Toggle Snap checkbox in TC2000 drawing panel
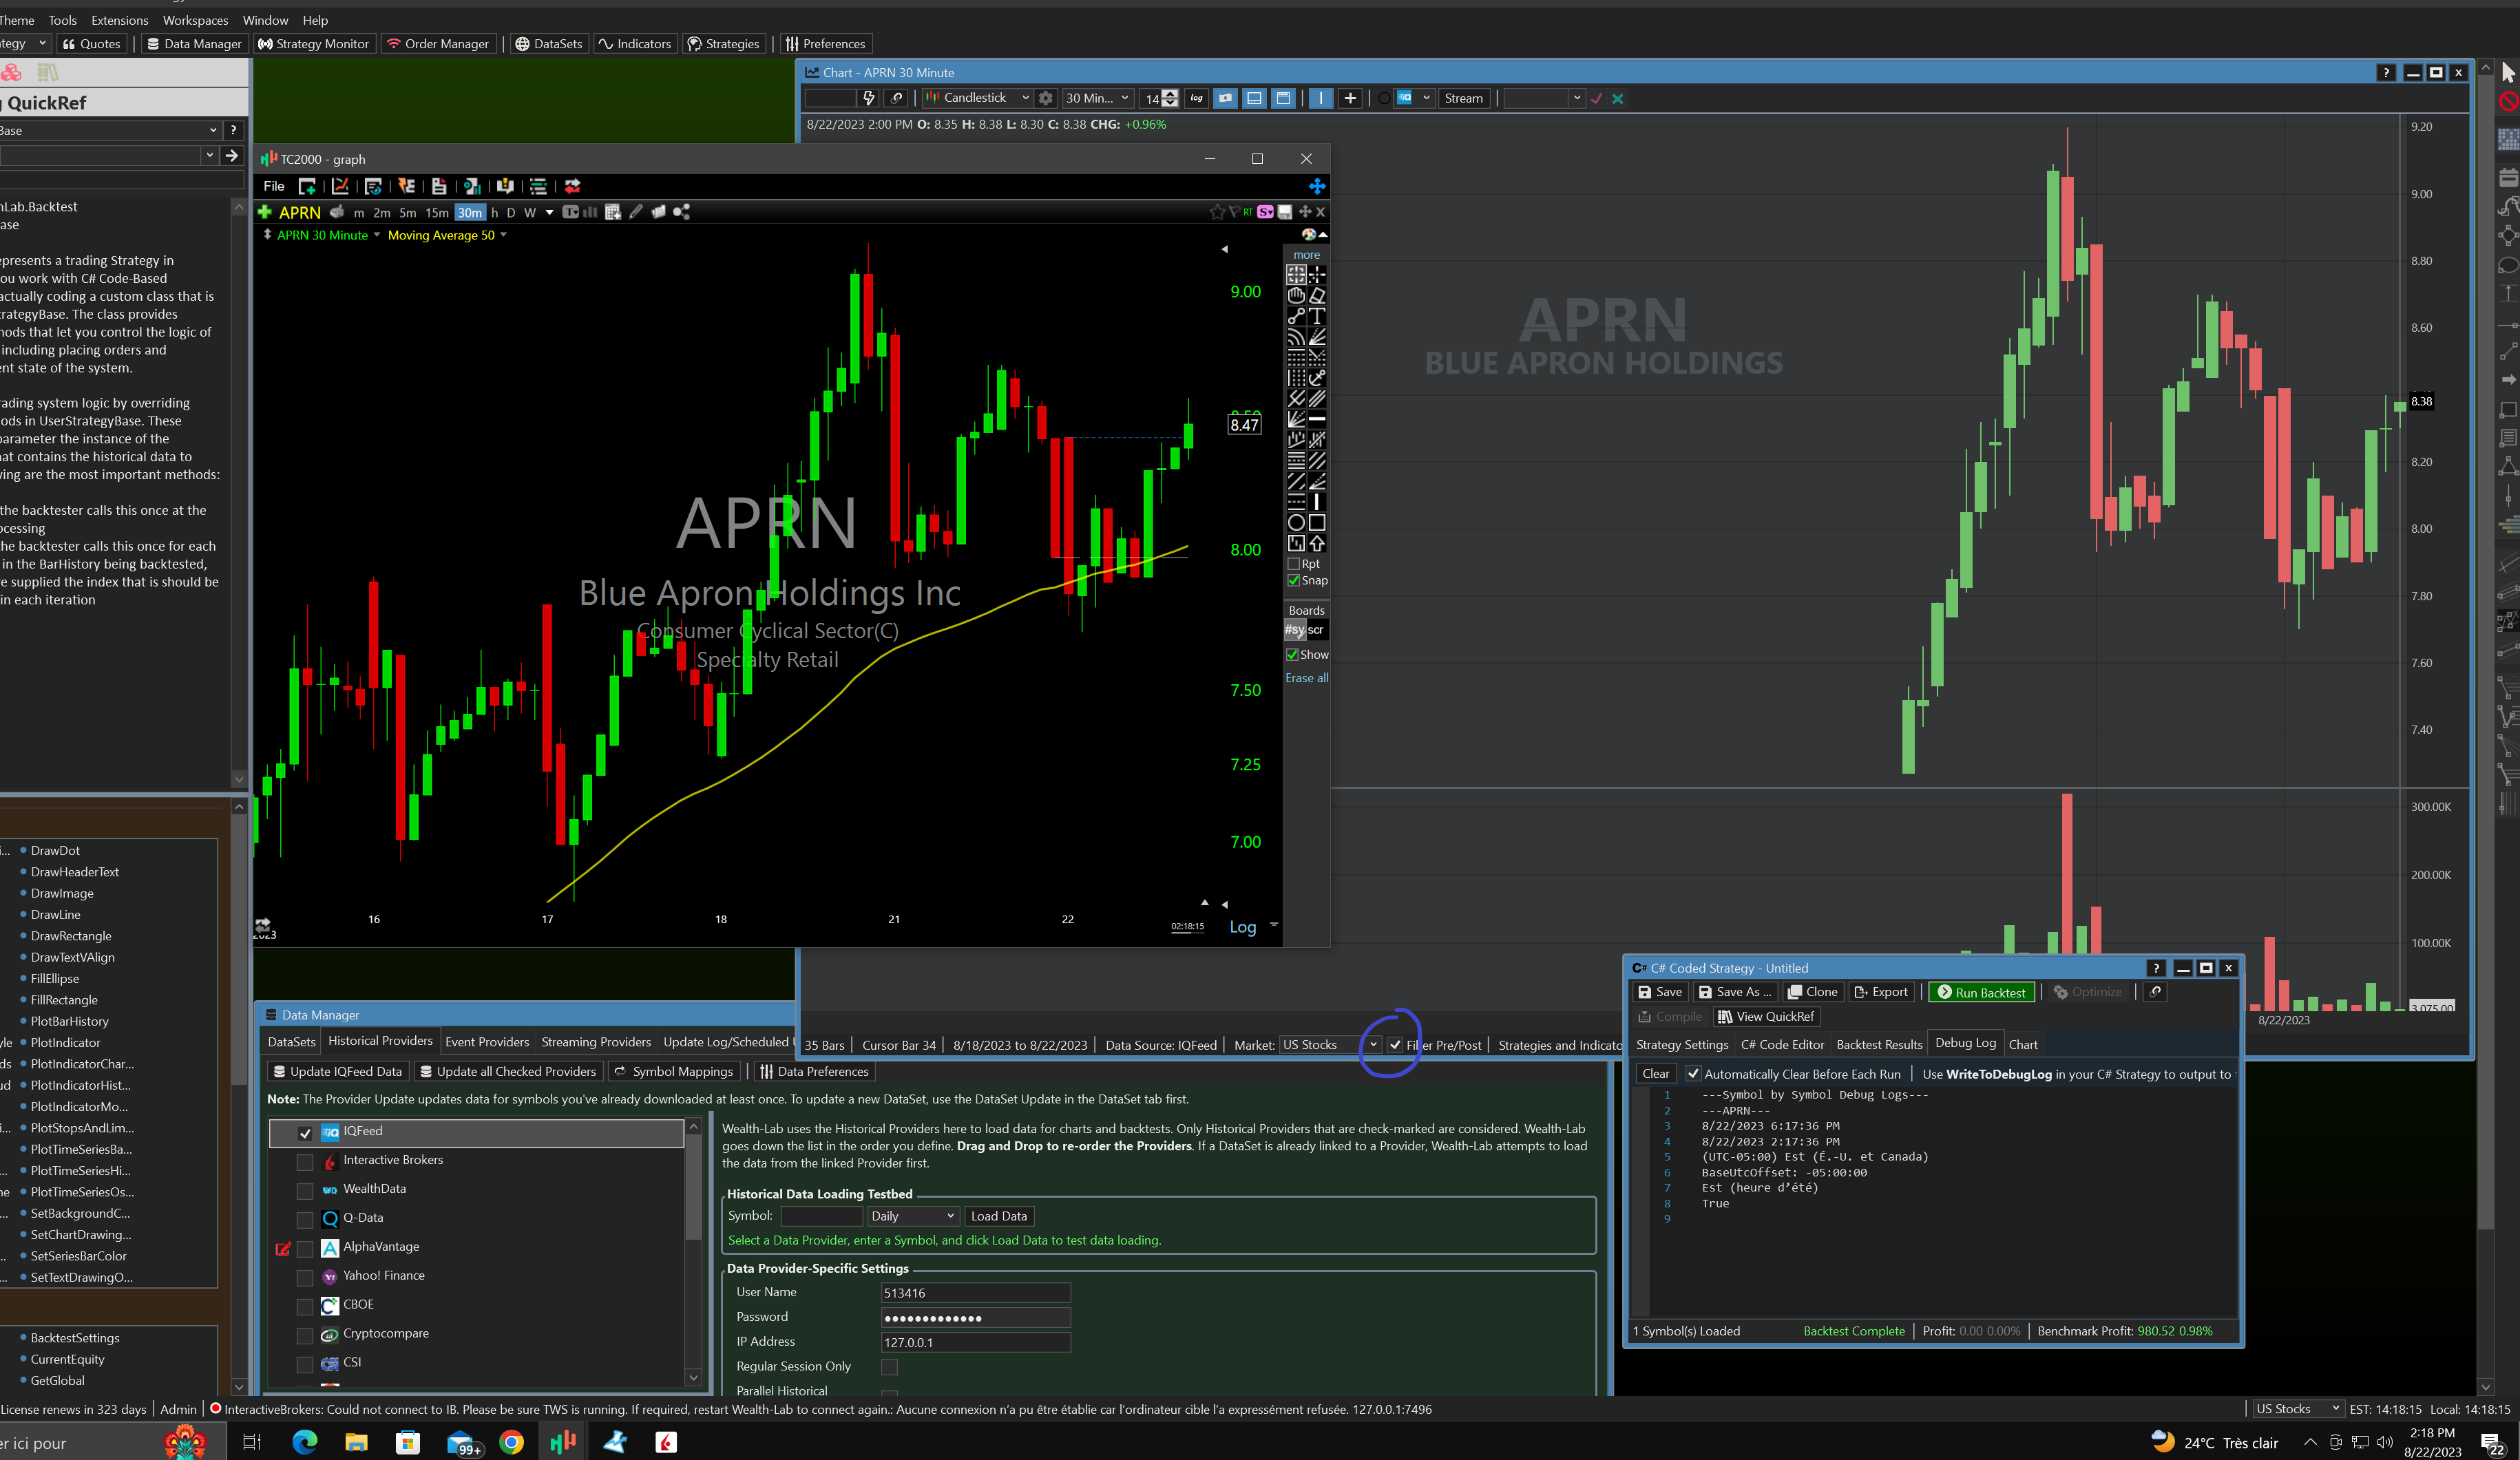This screenshot has width=2520, height=1460. pyautogui.click(x=1293, y=580)
